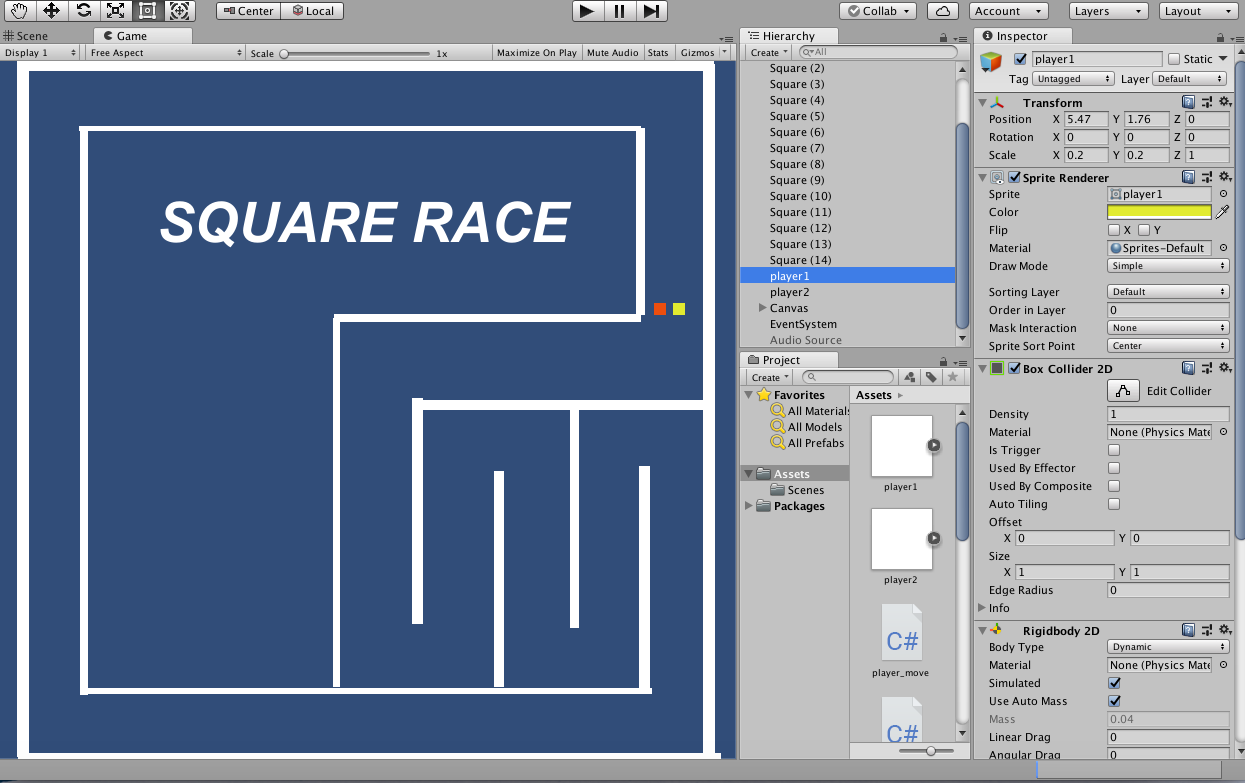Image resolution: width=1245 pixels, height=783 pixels.
Task: Open the Layout menu dropdown
Action: tap(1196, 11)
